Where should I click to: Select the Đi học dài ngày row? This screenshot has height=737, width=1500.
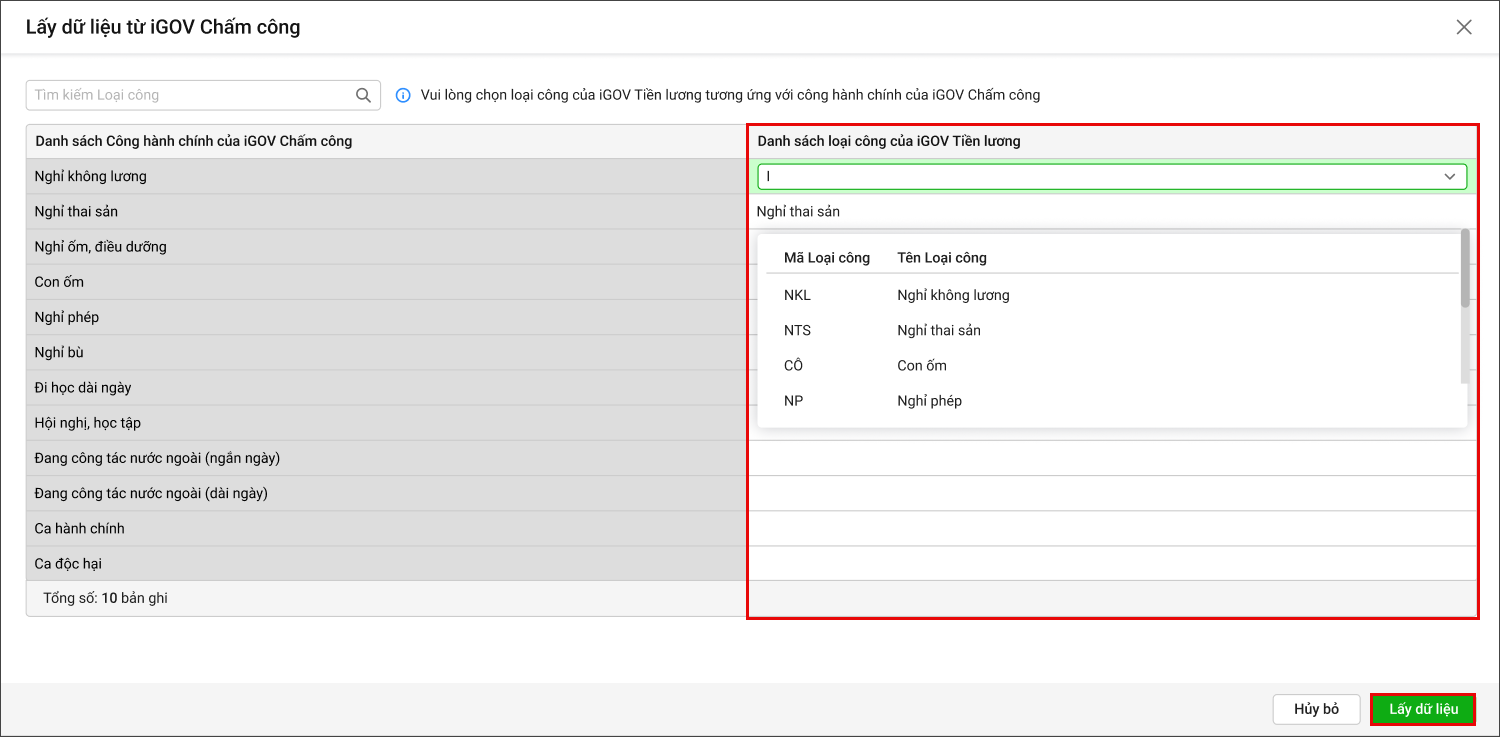tap(387, 387)
